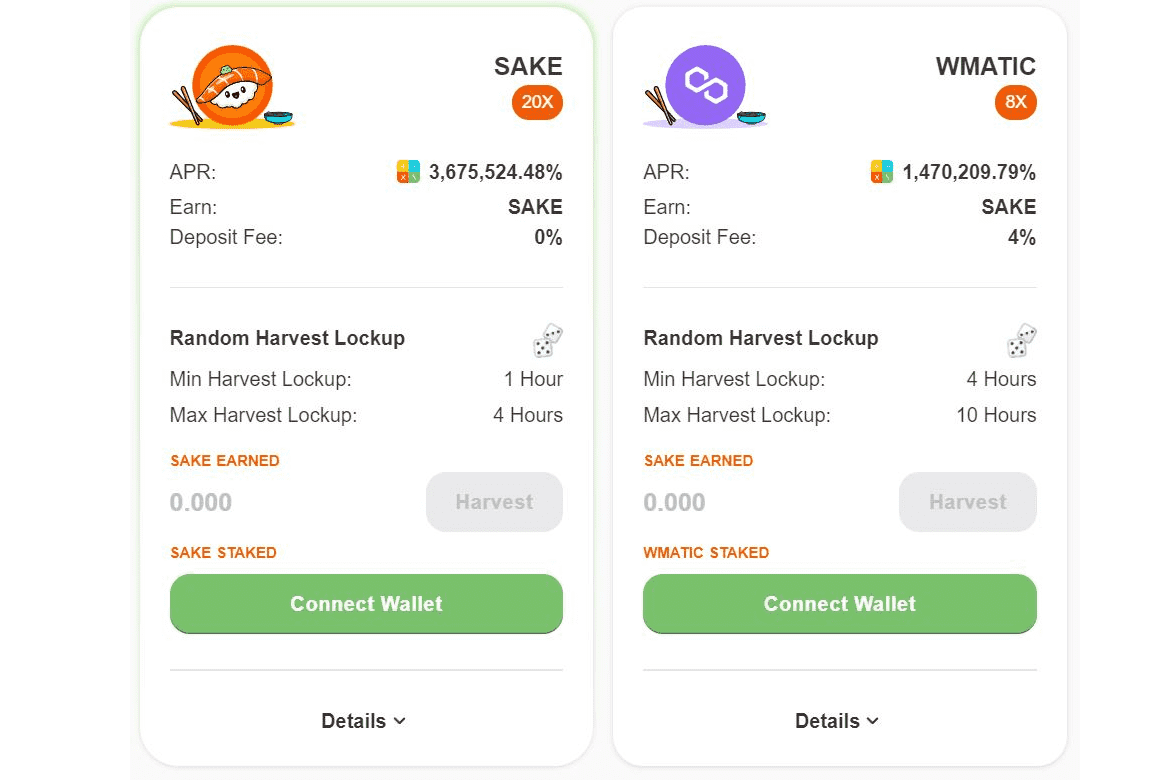Click the Harvest button on SAKE card

[494, 502]
